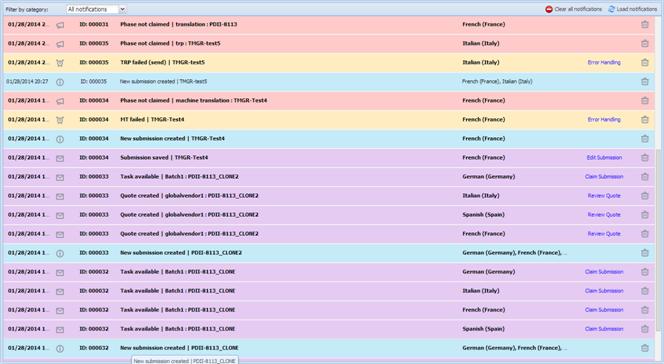The height and width of the screenshot is (364, 664).
Task: Delete the 'MT failed | TMGR-Test4' notification
Action: point(645,120)
